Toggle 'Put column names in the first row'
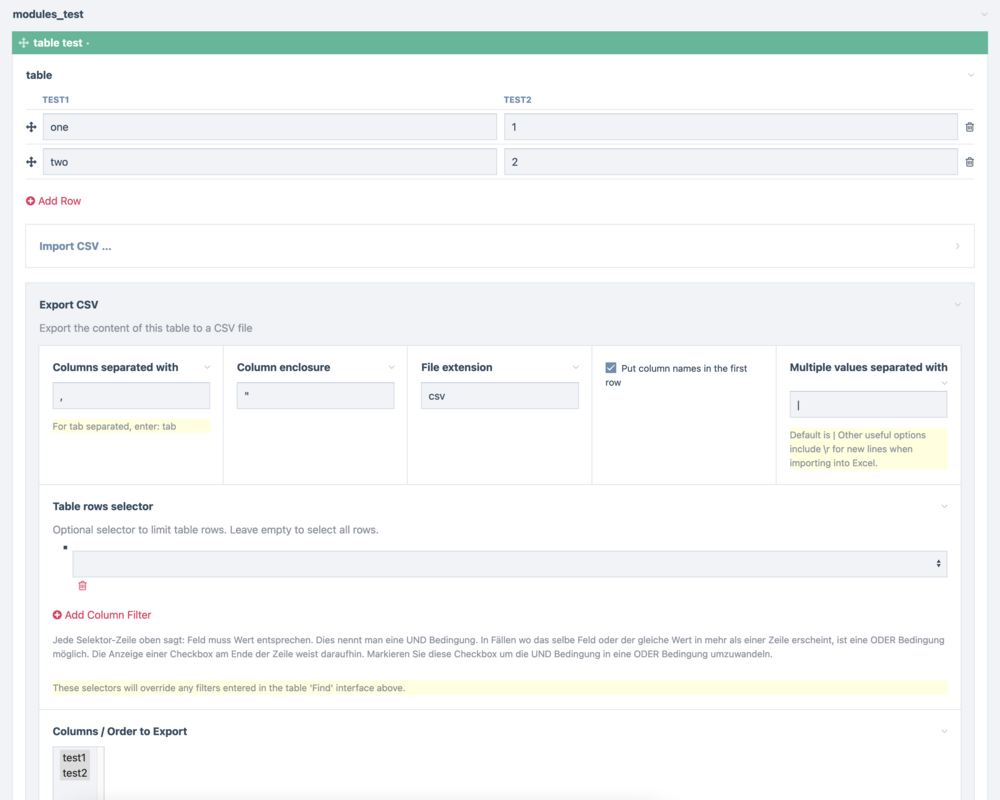Screen dimensions: 1000x800 pyautogui.click(x=611, y=368)
